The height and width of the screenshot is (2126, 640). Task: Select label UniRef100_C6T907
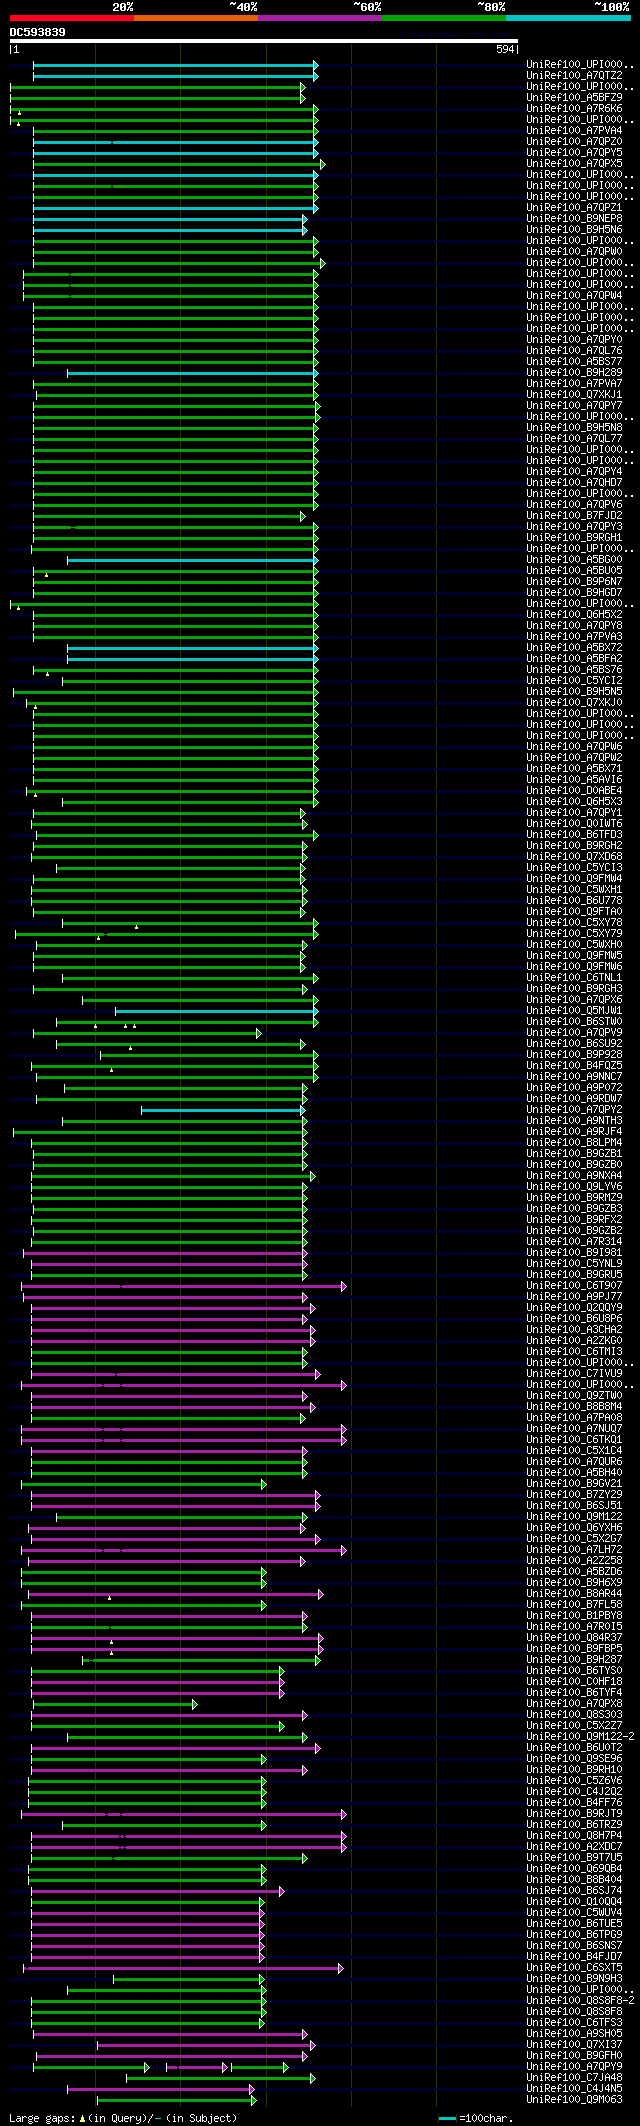click(574, 1286)
